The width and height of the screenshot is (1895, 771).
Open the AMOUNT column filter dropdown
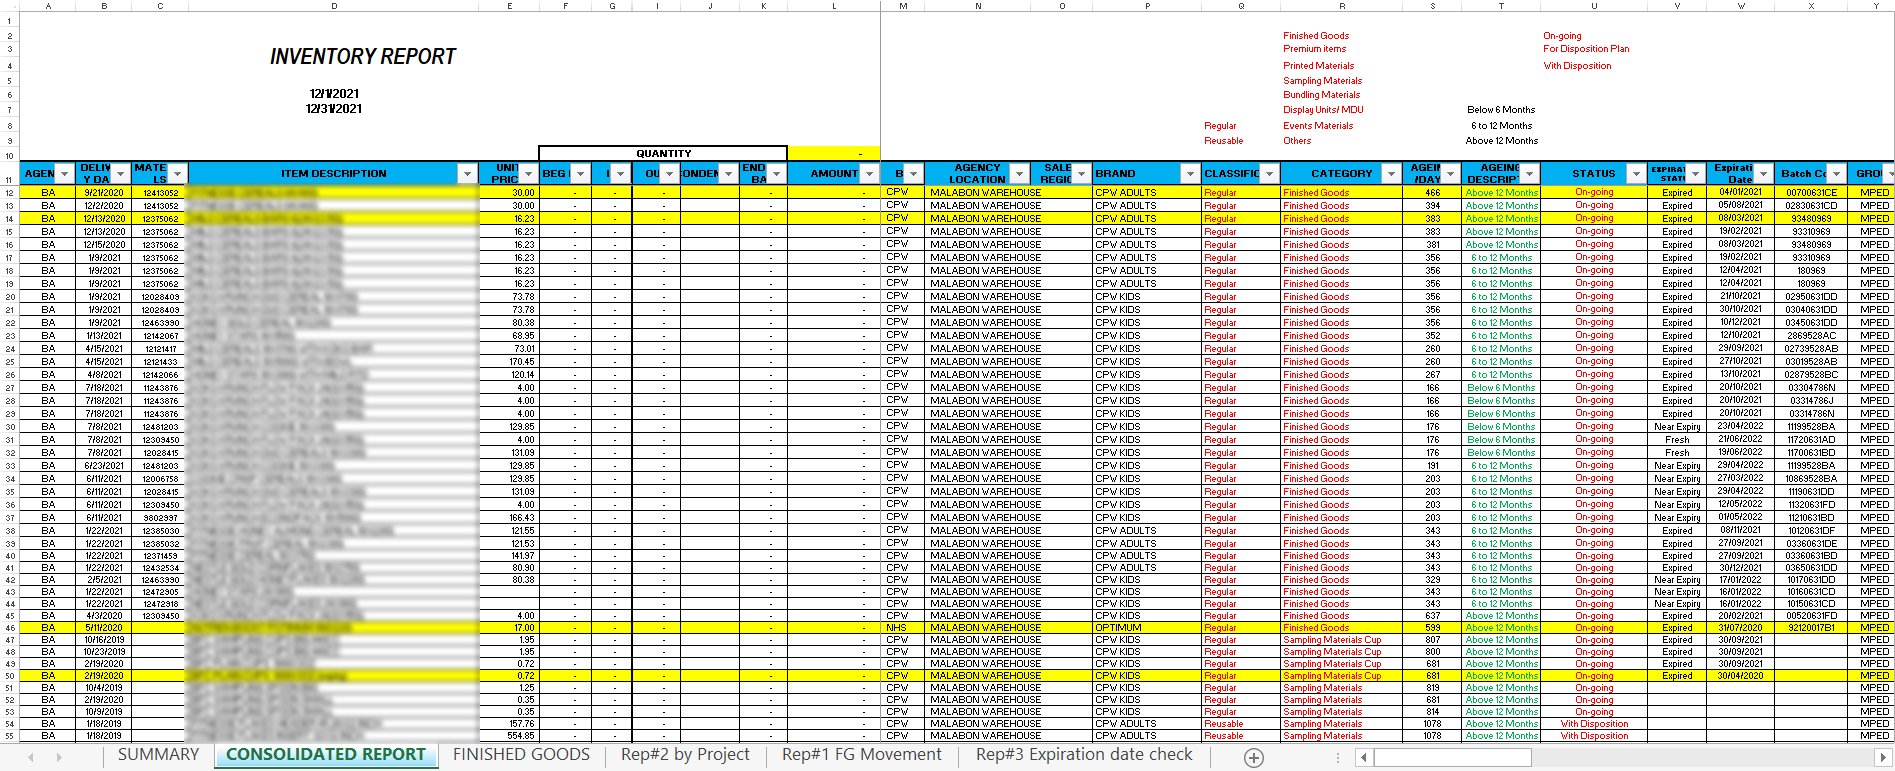click(x=869, y=174)
